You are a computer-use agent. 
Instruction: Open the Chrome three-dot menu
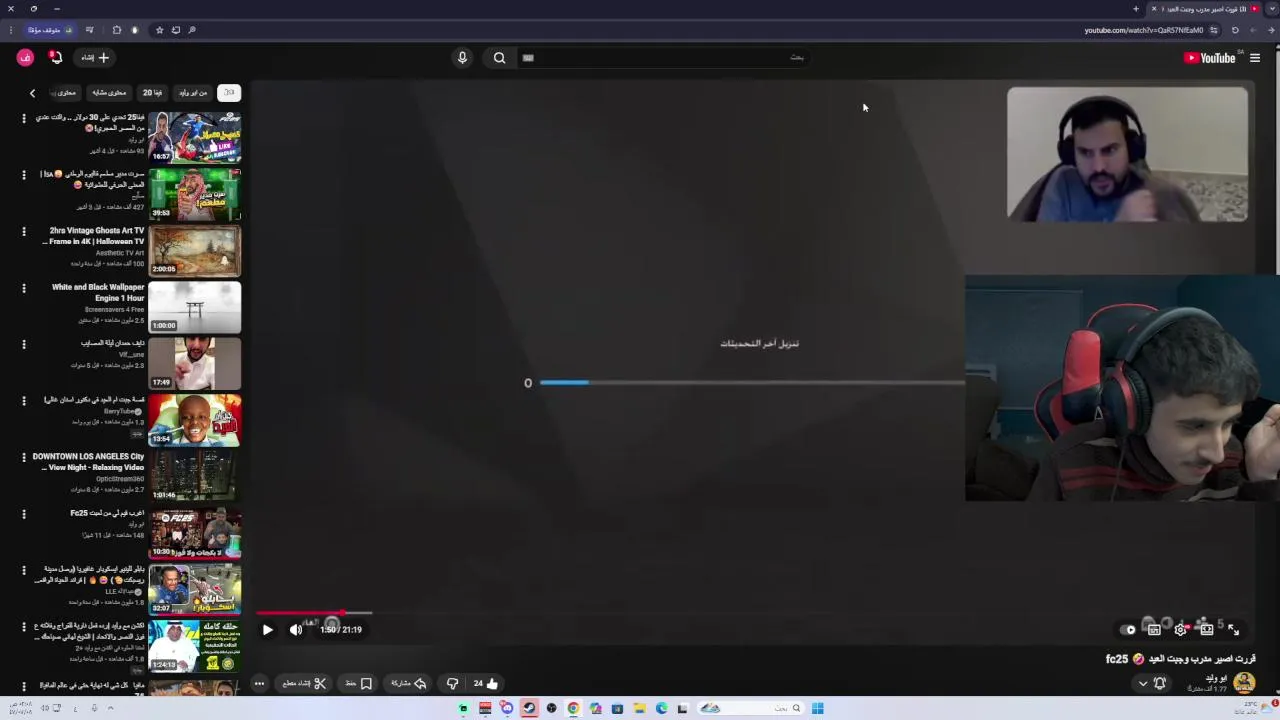click(12, 30)
